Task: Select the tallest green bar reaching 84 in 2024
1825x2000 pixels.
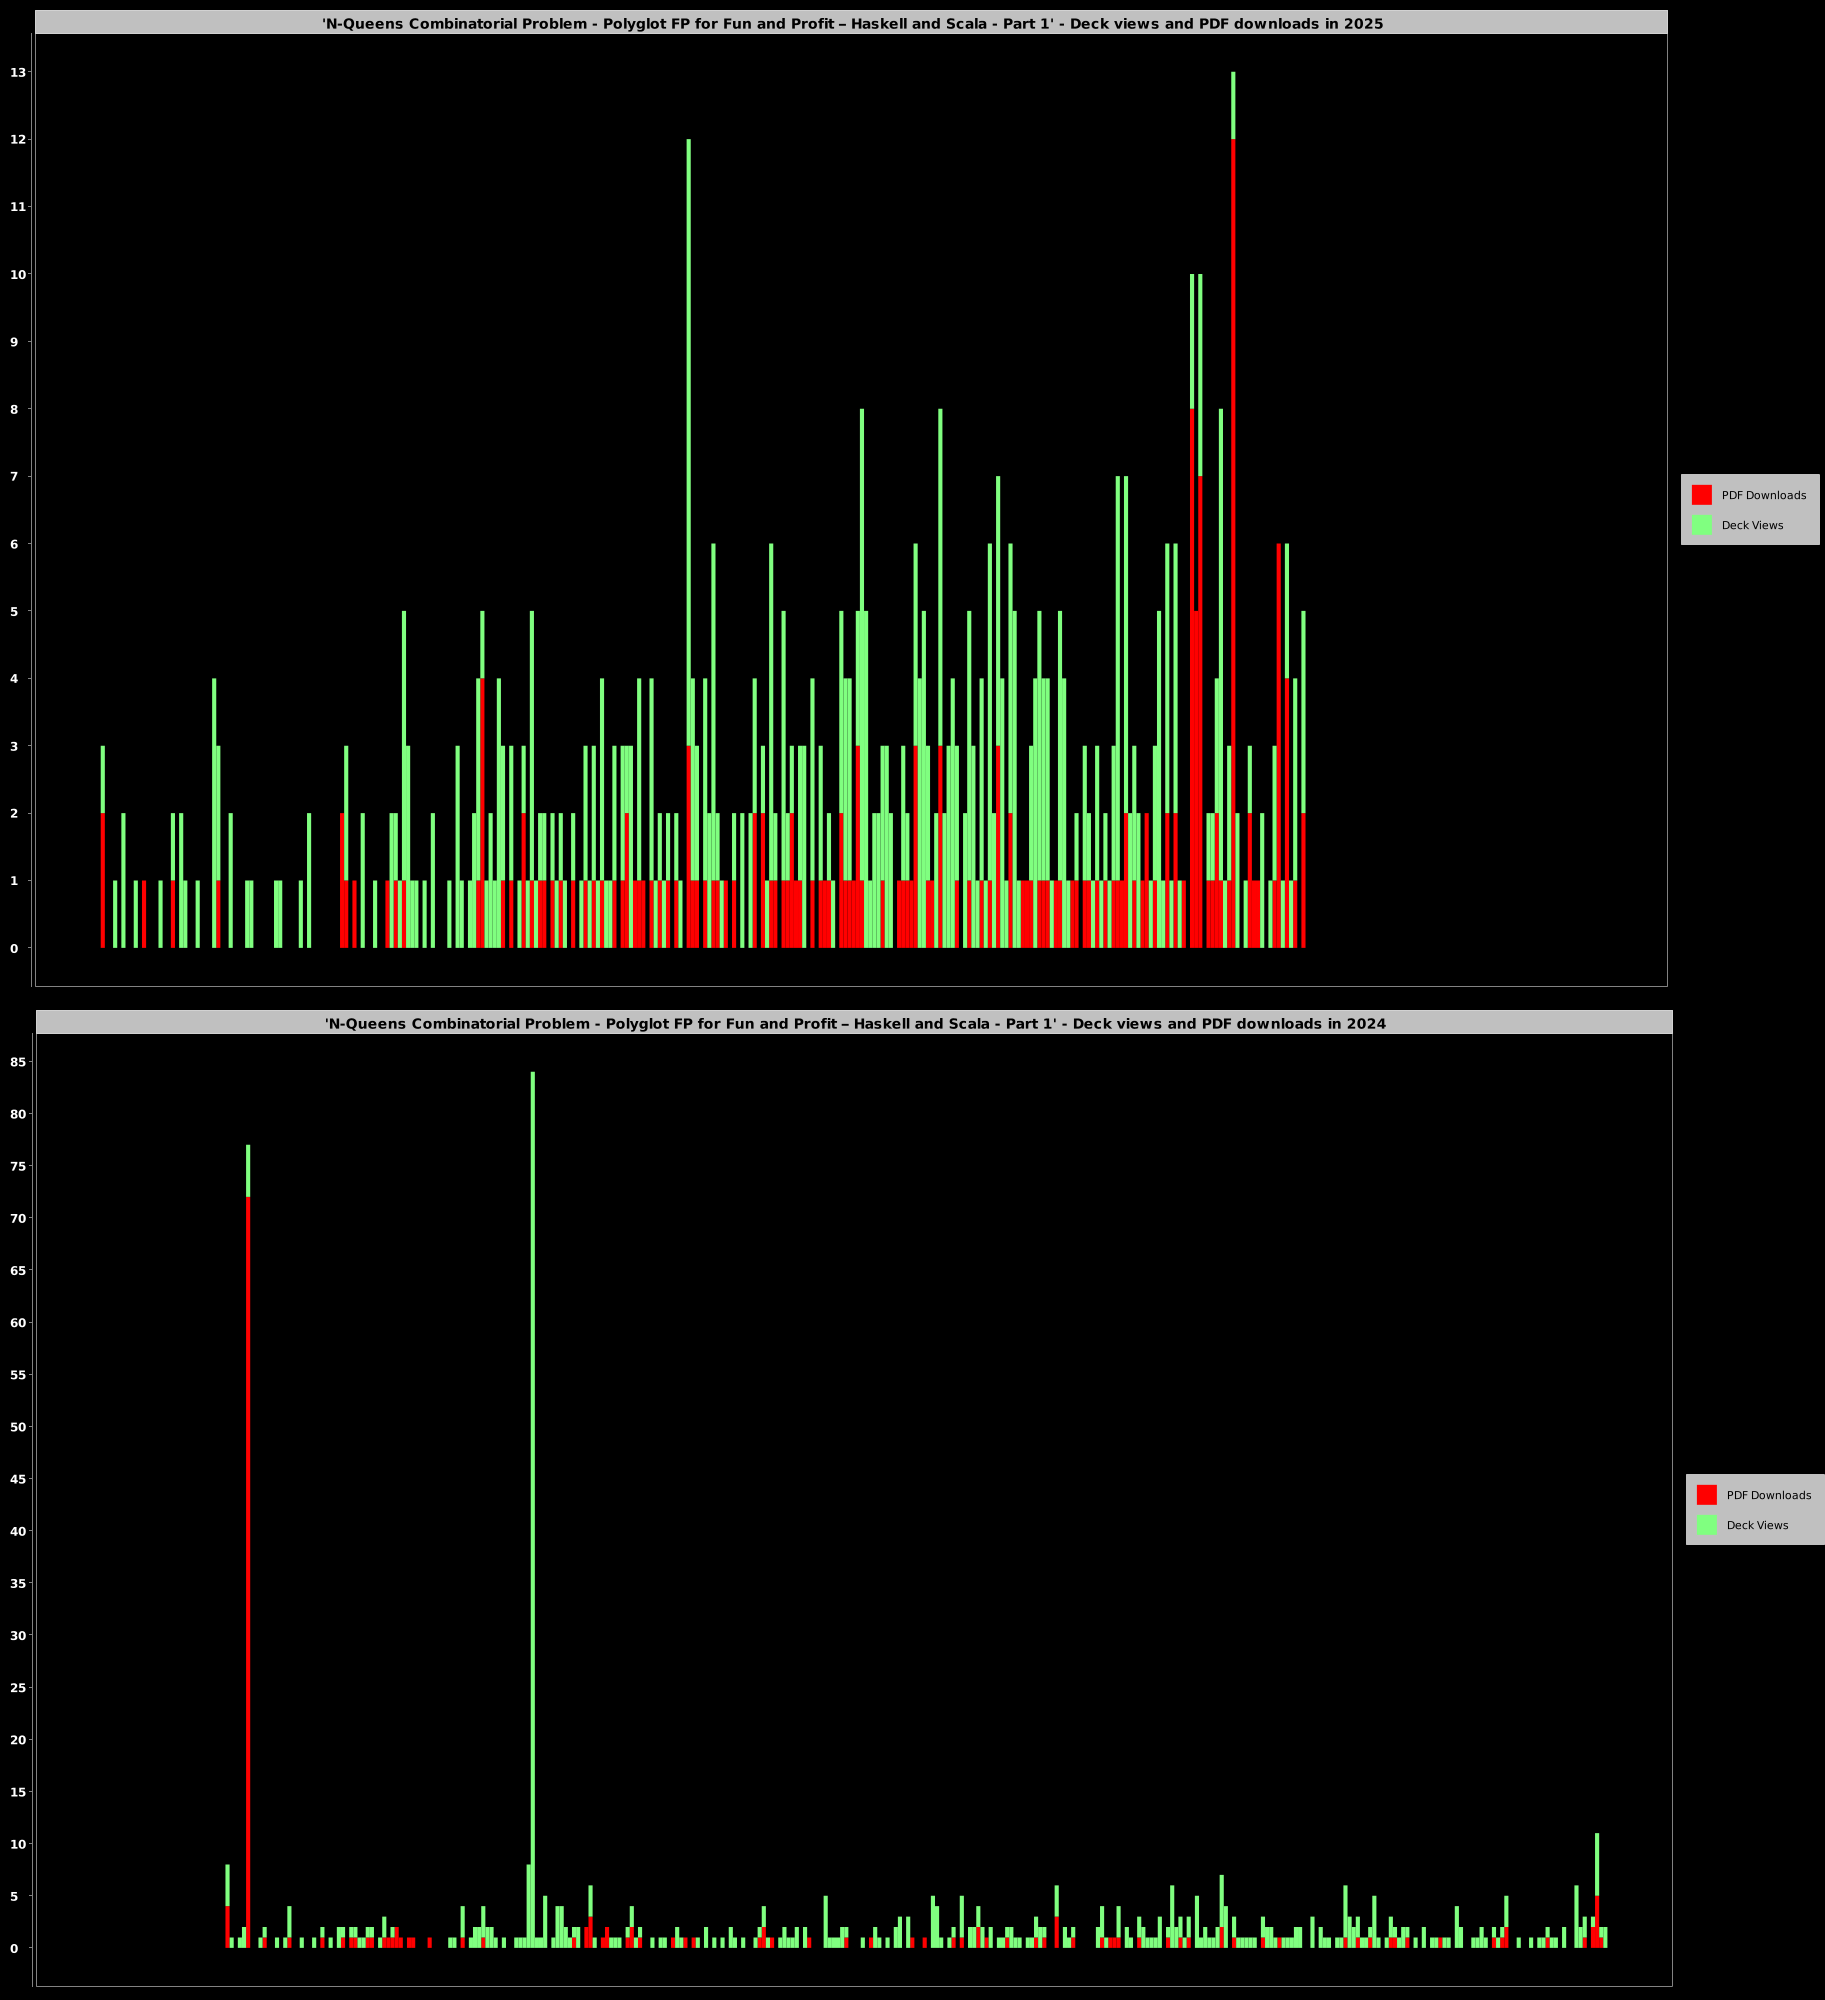Action: point(533,1400)
